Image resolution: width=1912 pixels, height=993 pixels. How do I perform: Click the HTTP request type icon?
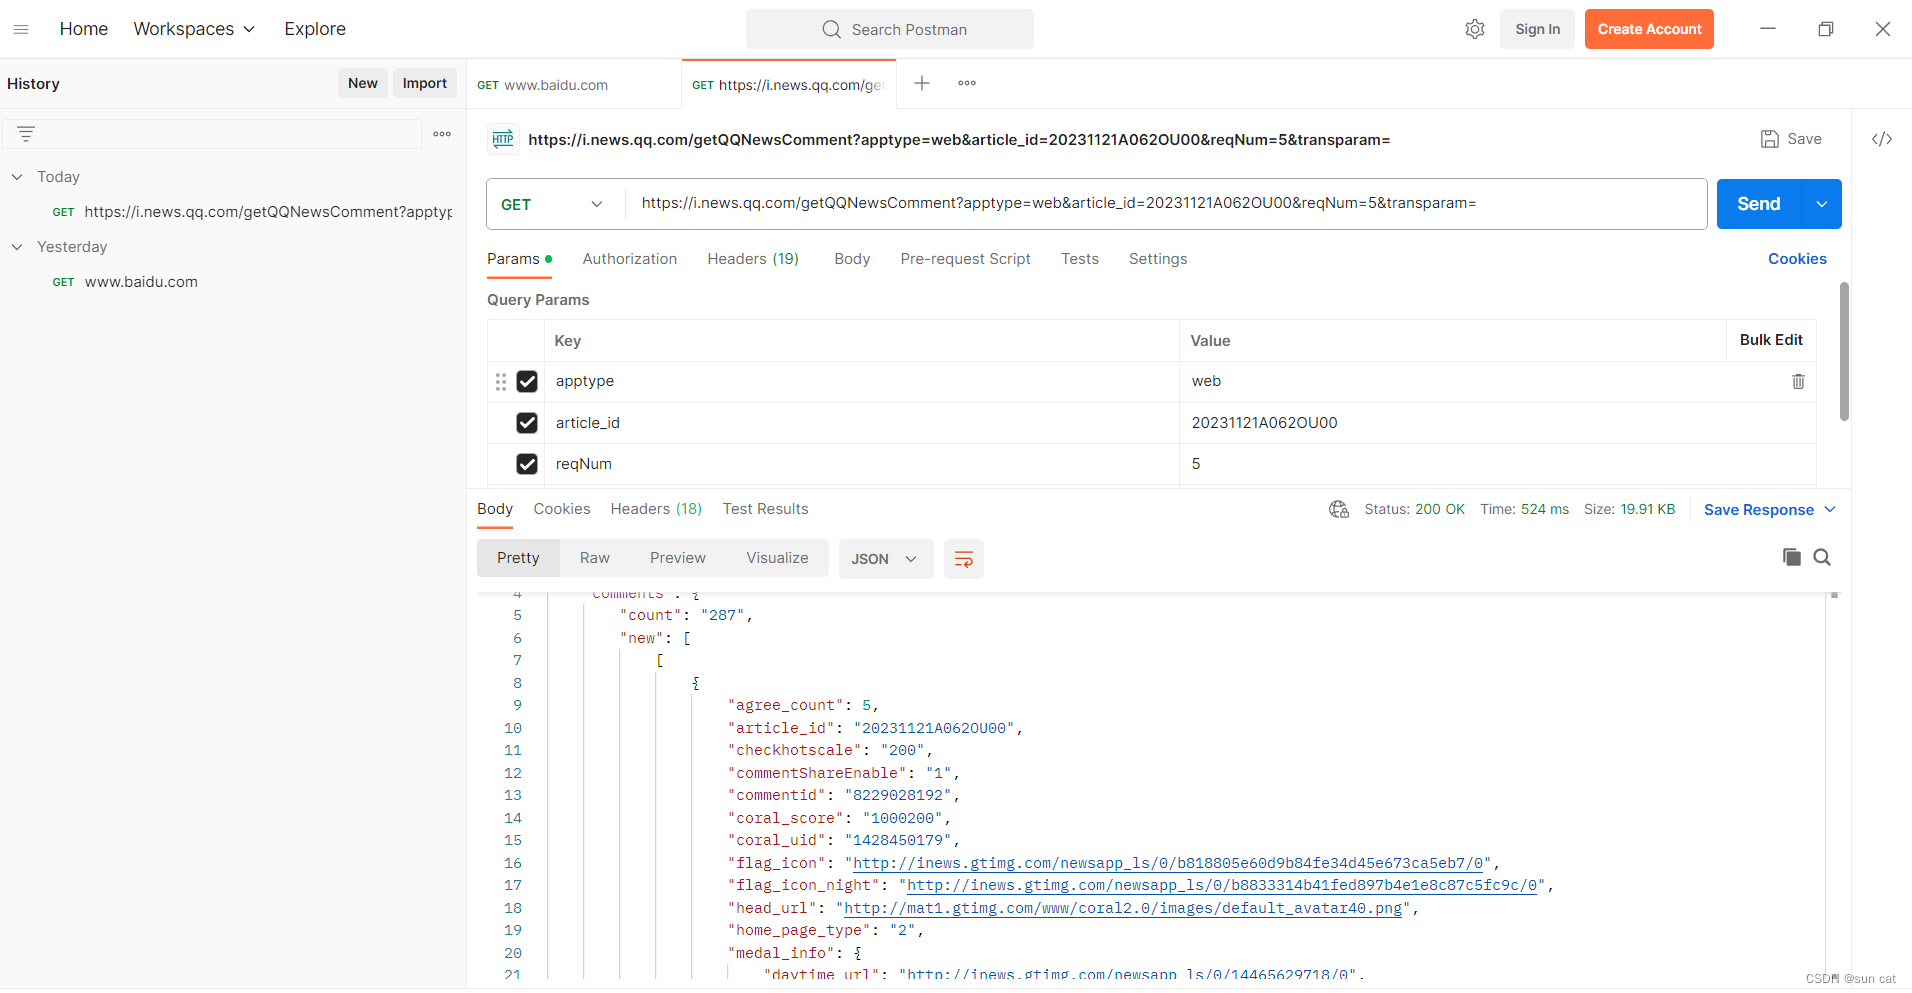[x=503, y=139]
